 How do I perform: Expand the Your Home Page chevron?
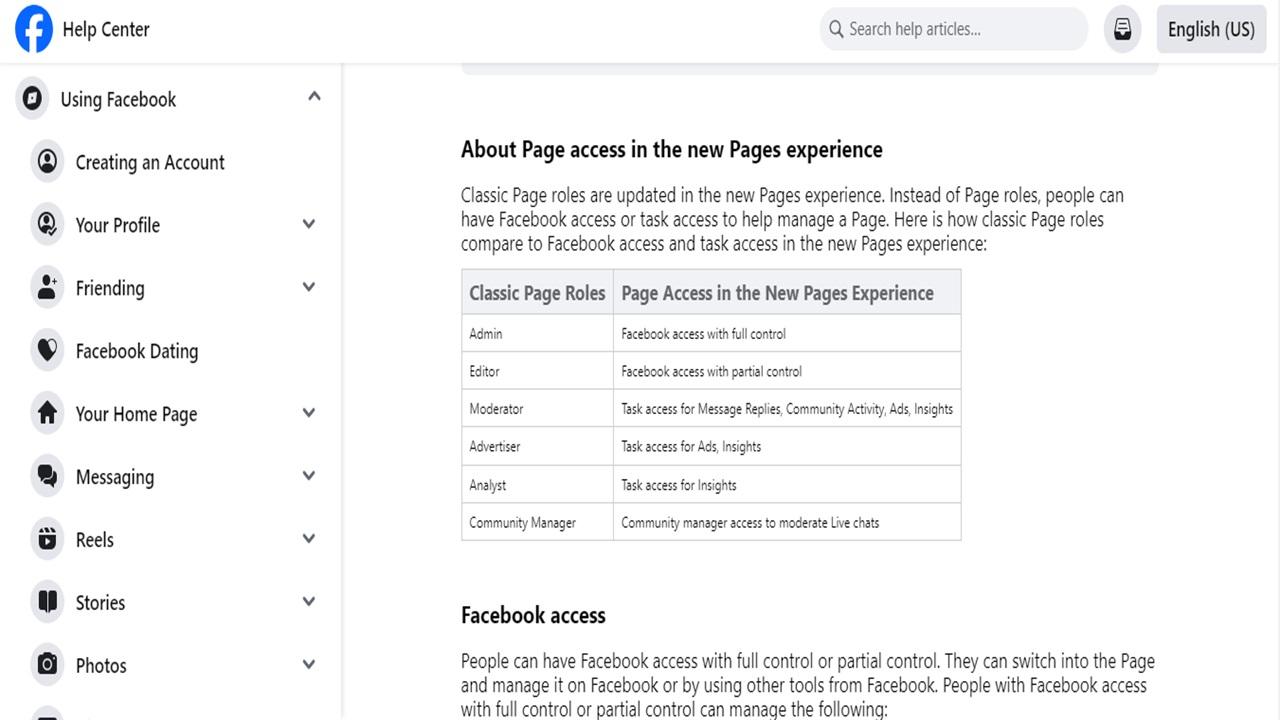click(309, 413)
